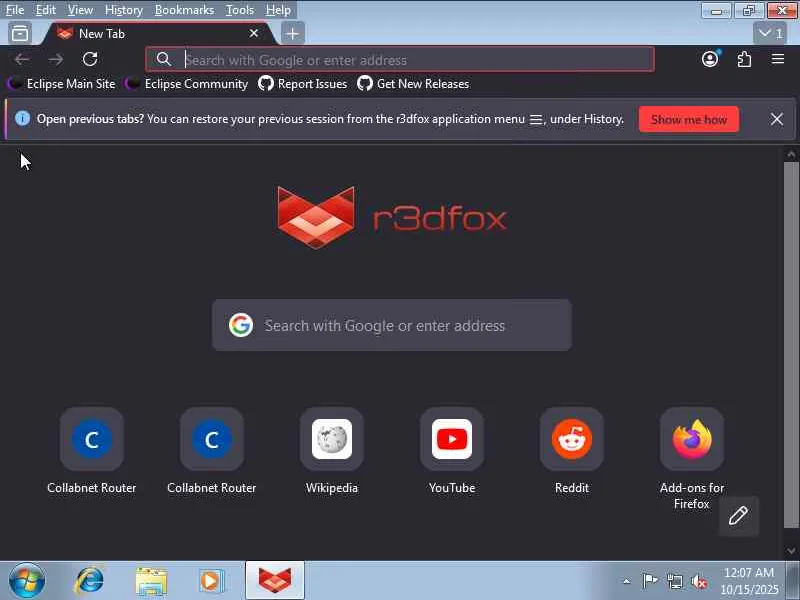Viewport: 800px width, 600px height.
Task: Open the Windows Start menu
Action: [27, 581]
